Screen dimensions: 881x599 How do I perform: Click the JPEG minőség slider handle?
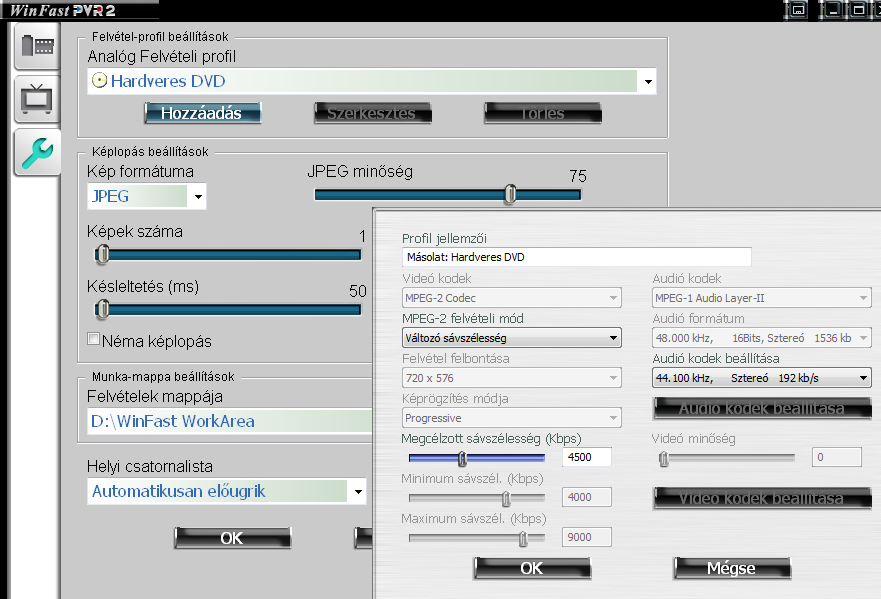[510, 194]
